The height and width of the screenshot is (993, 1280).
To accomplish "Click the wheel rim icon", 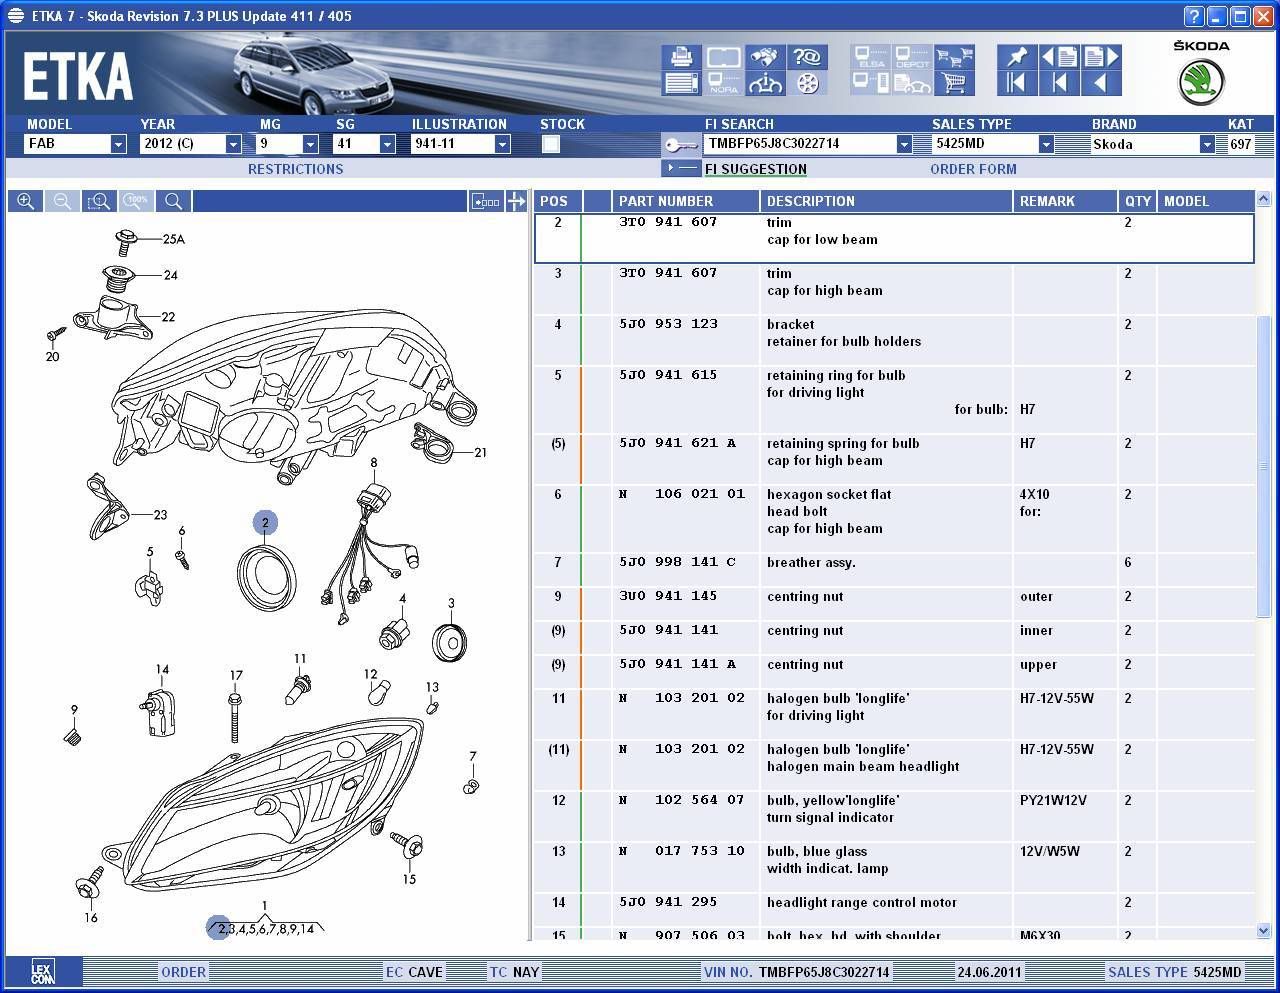I will click(807, 83).
